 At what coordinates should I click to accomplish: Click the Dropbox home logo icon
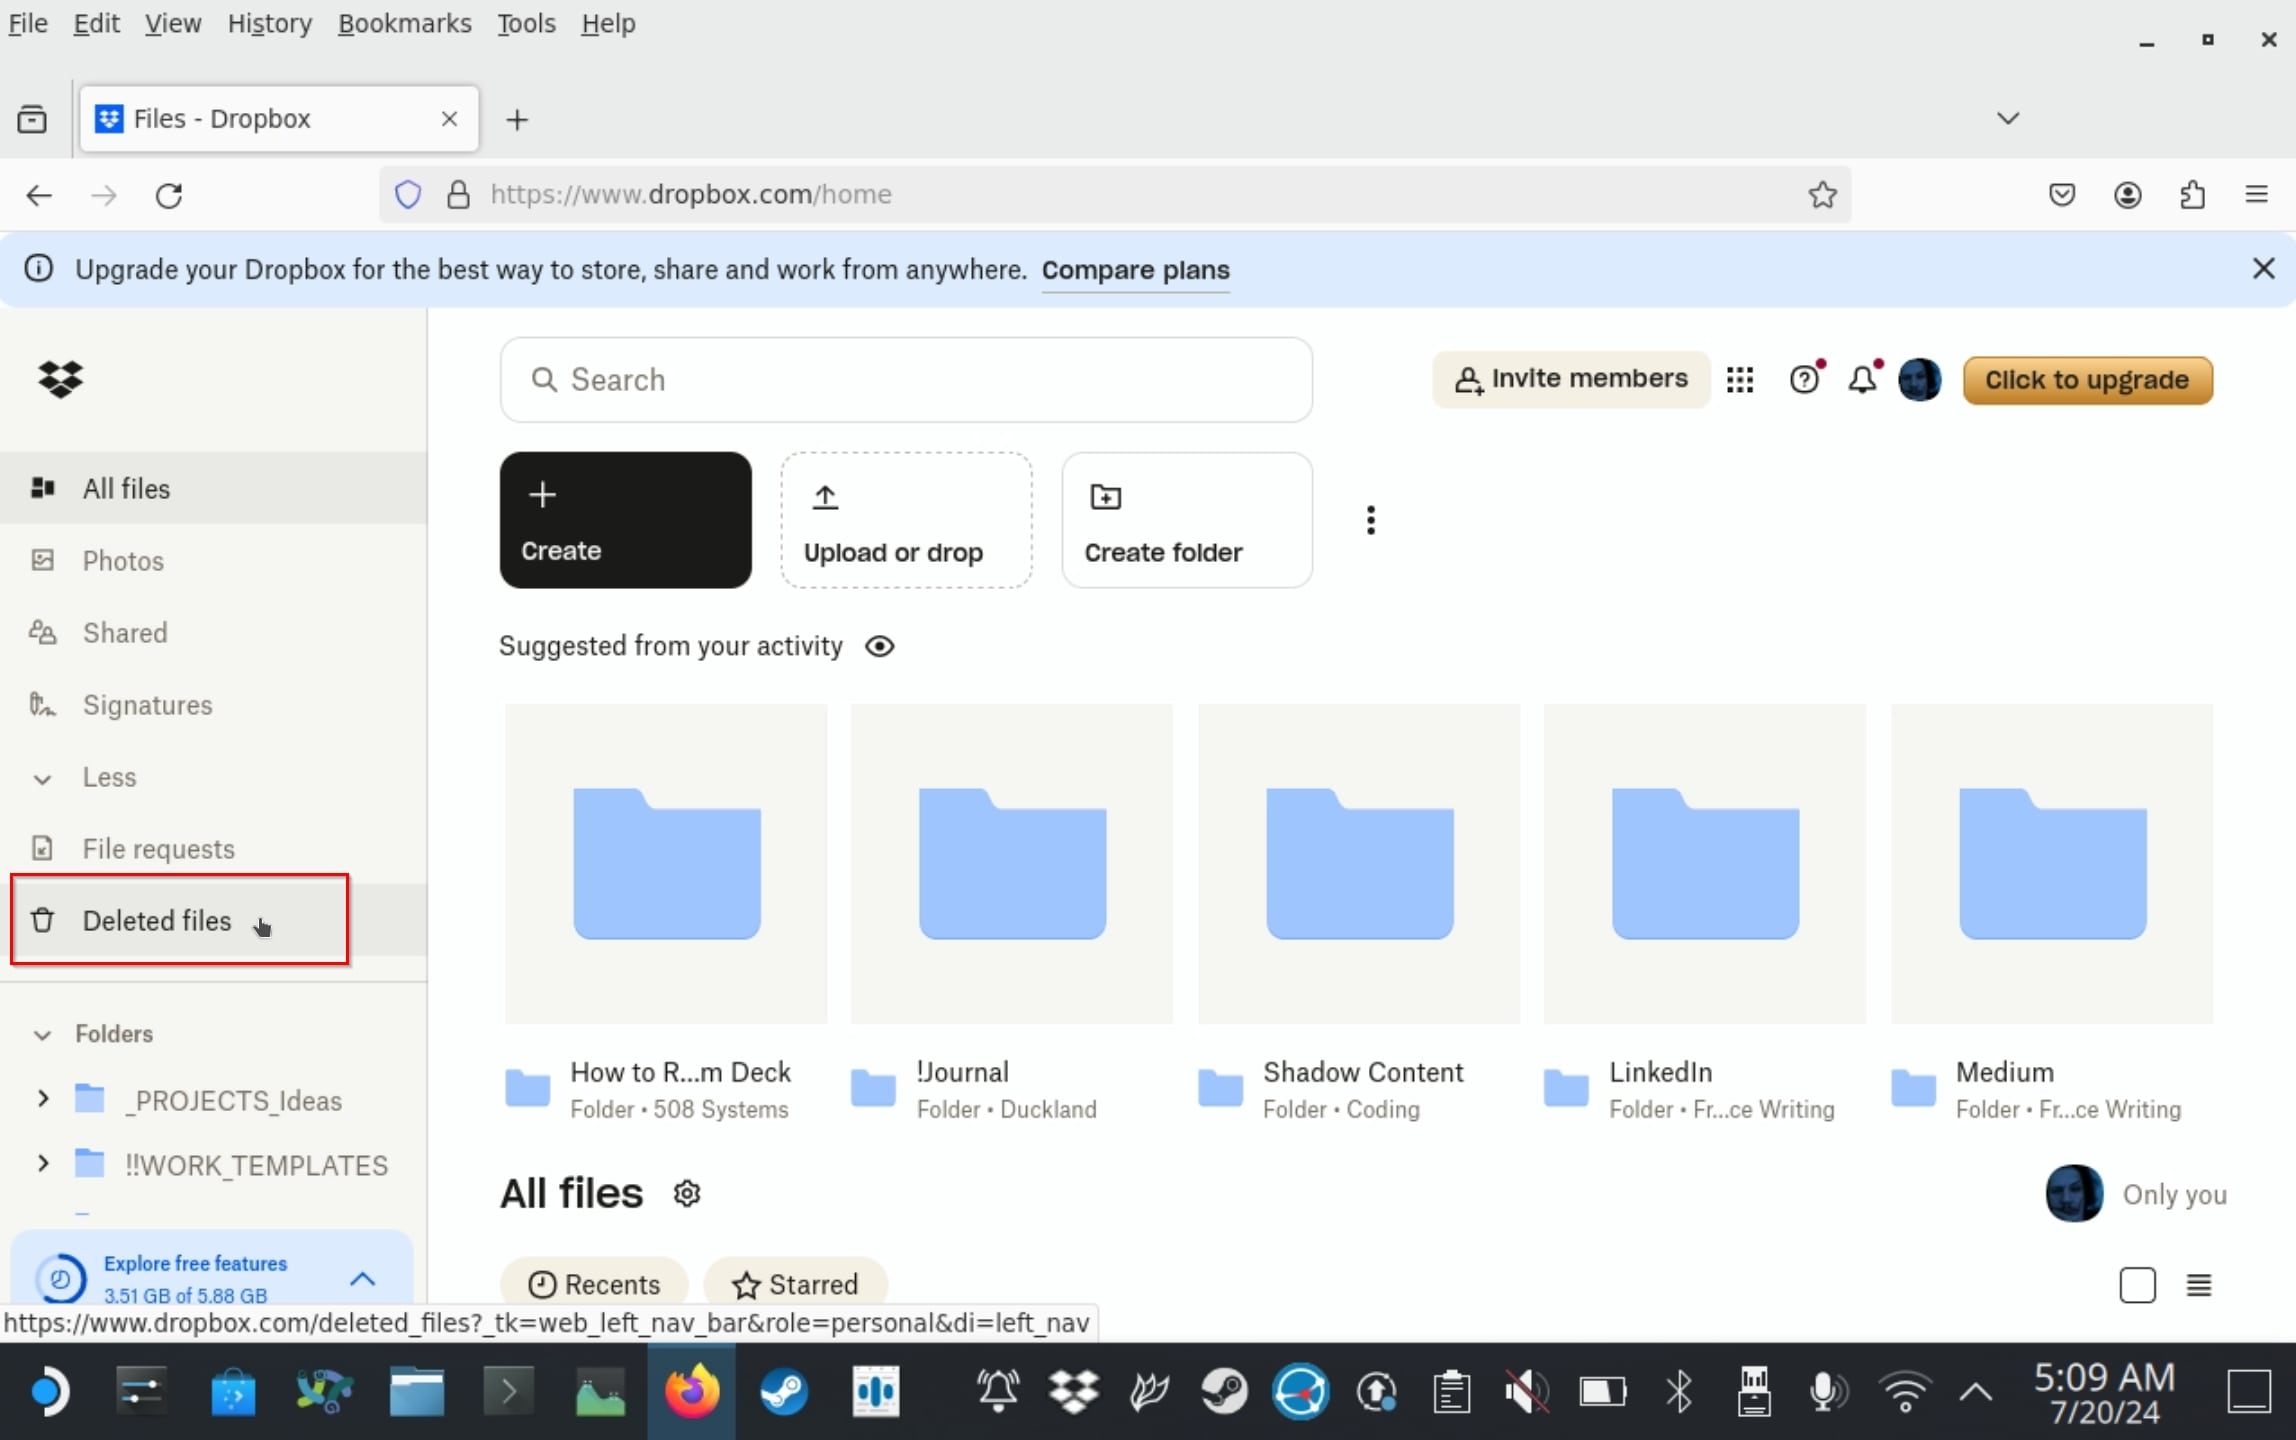point(61,378)
